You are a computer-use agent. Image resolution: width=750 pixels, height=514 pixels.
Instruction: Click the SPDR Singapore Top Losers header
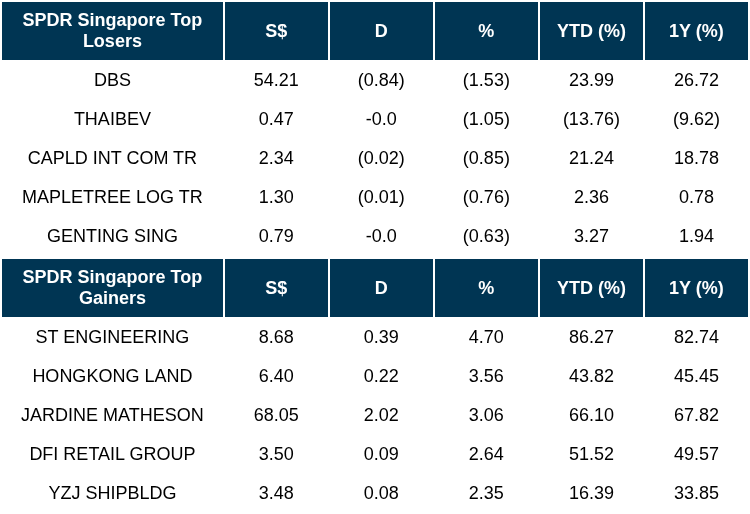pos(112,31)
